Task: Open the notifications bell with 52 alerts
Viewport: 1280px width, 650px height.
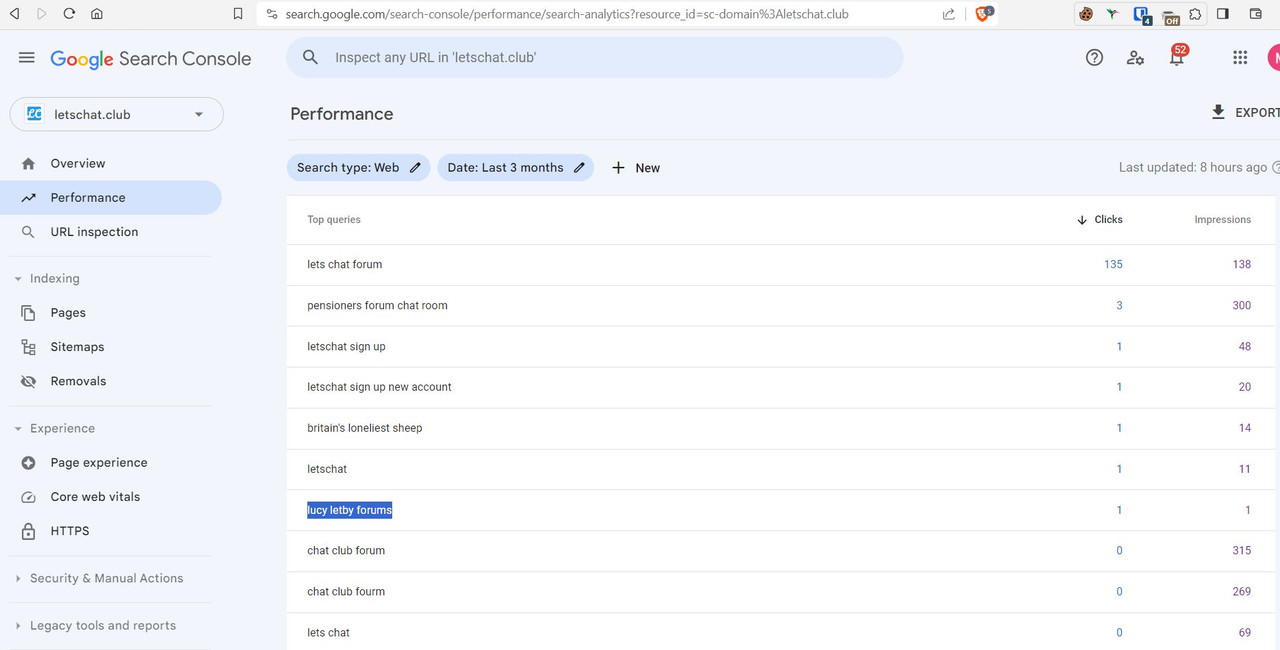Action: pyautogui.click(x=1177, y=56)
